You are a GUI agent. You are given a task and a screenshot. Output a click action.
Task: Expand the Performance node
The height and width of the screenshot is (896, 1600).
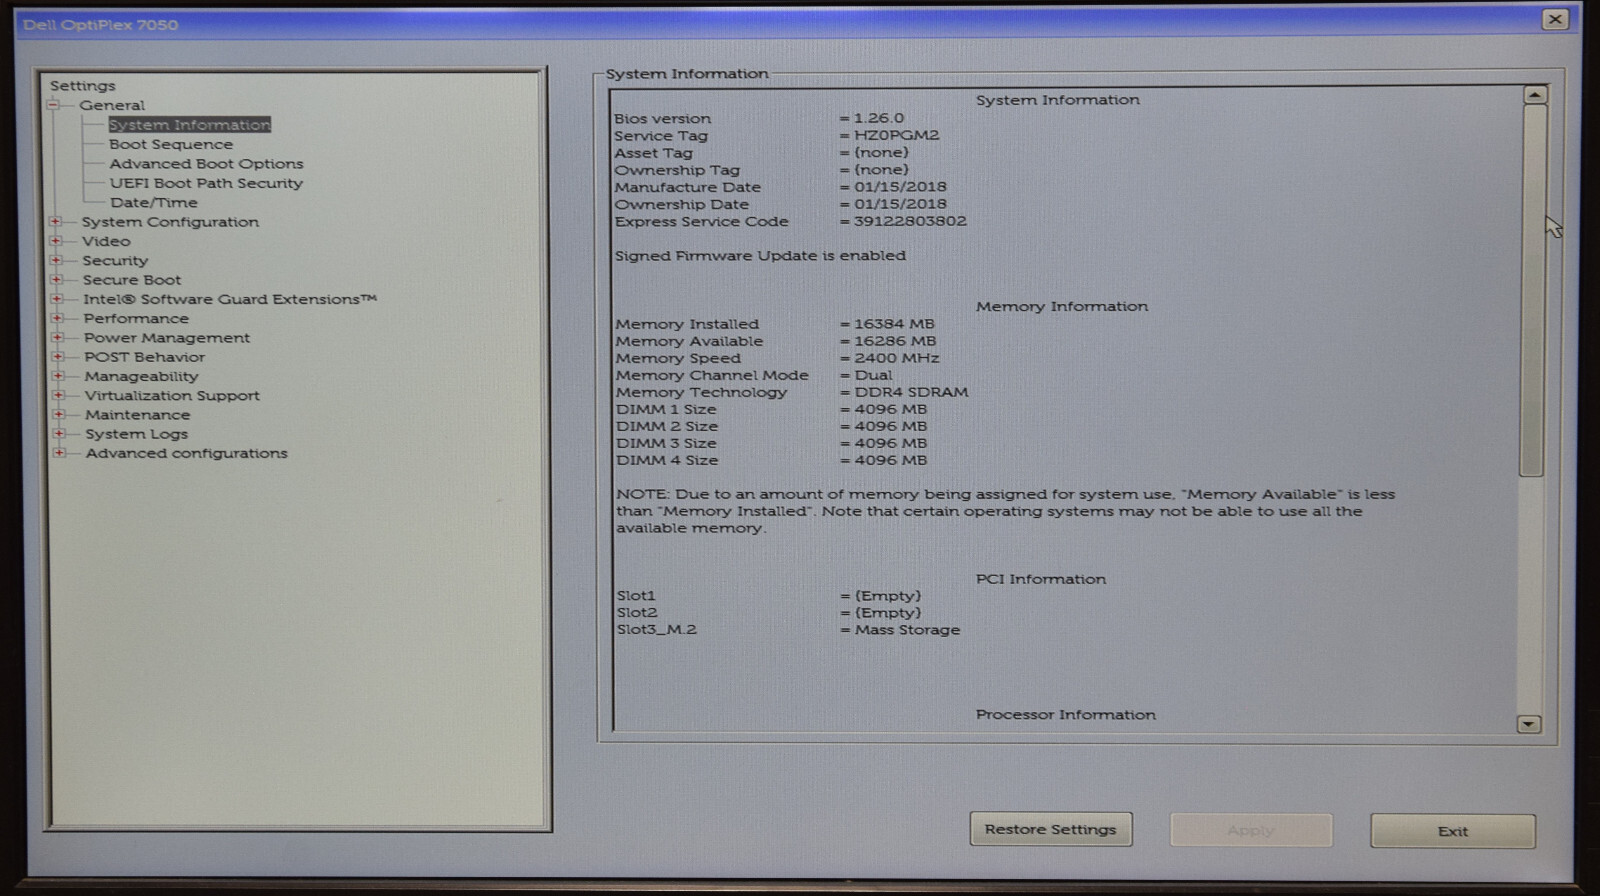(57, 318)
